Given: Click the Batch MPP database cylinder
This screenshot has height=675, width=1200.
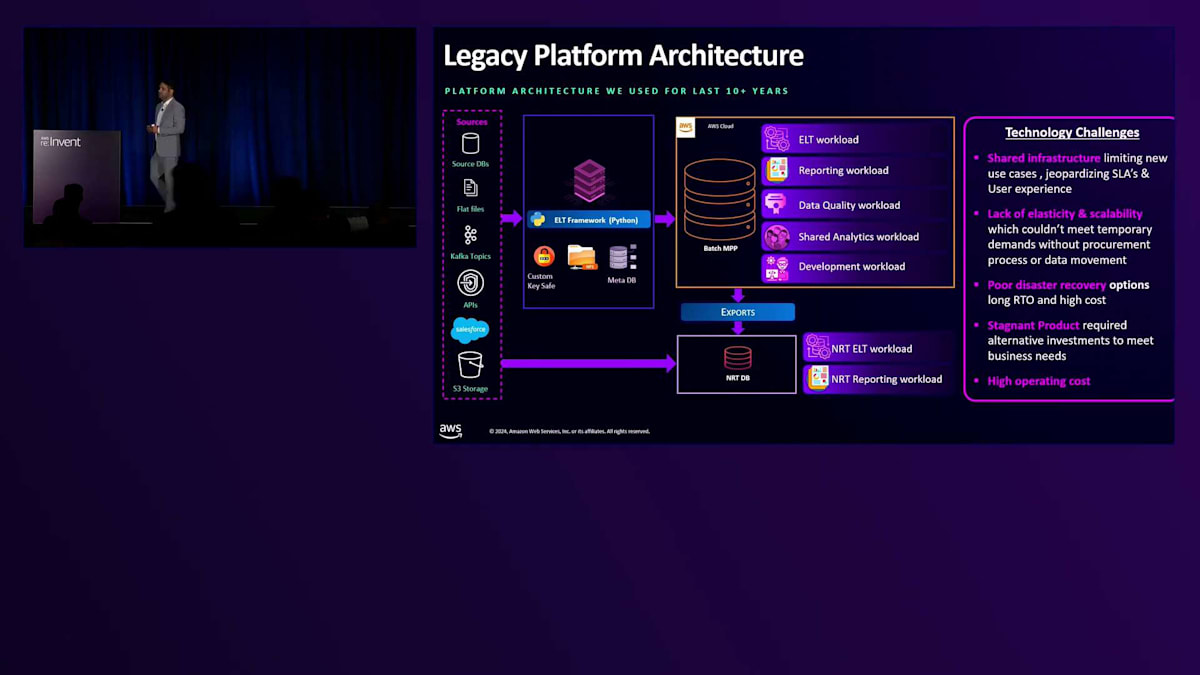Looking at the screenshot, I should pos(719,199).
